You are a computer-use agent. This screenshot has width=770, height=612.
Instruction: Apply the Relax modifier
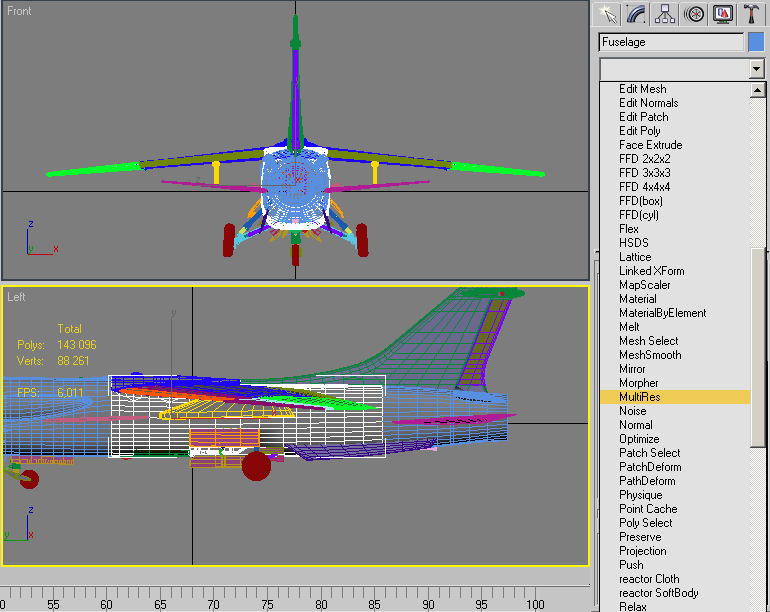(633, 607)
